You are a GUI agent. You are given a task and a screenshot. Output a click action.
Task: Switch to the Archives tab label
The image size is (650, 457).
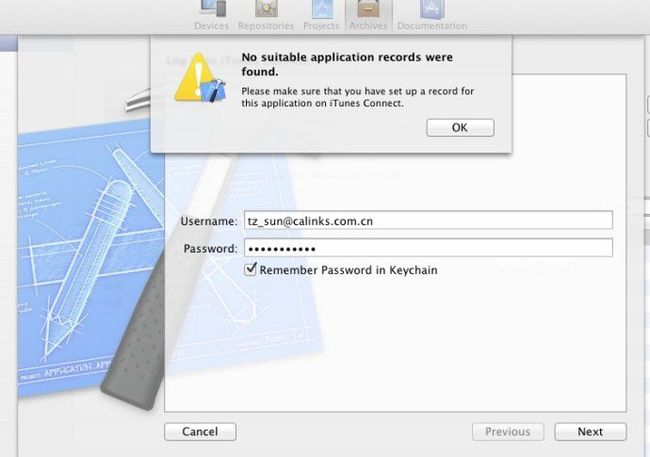368,26
